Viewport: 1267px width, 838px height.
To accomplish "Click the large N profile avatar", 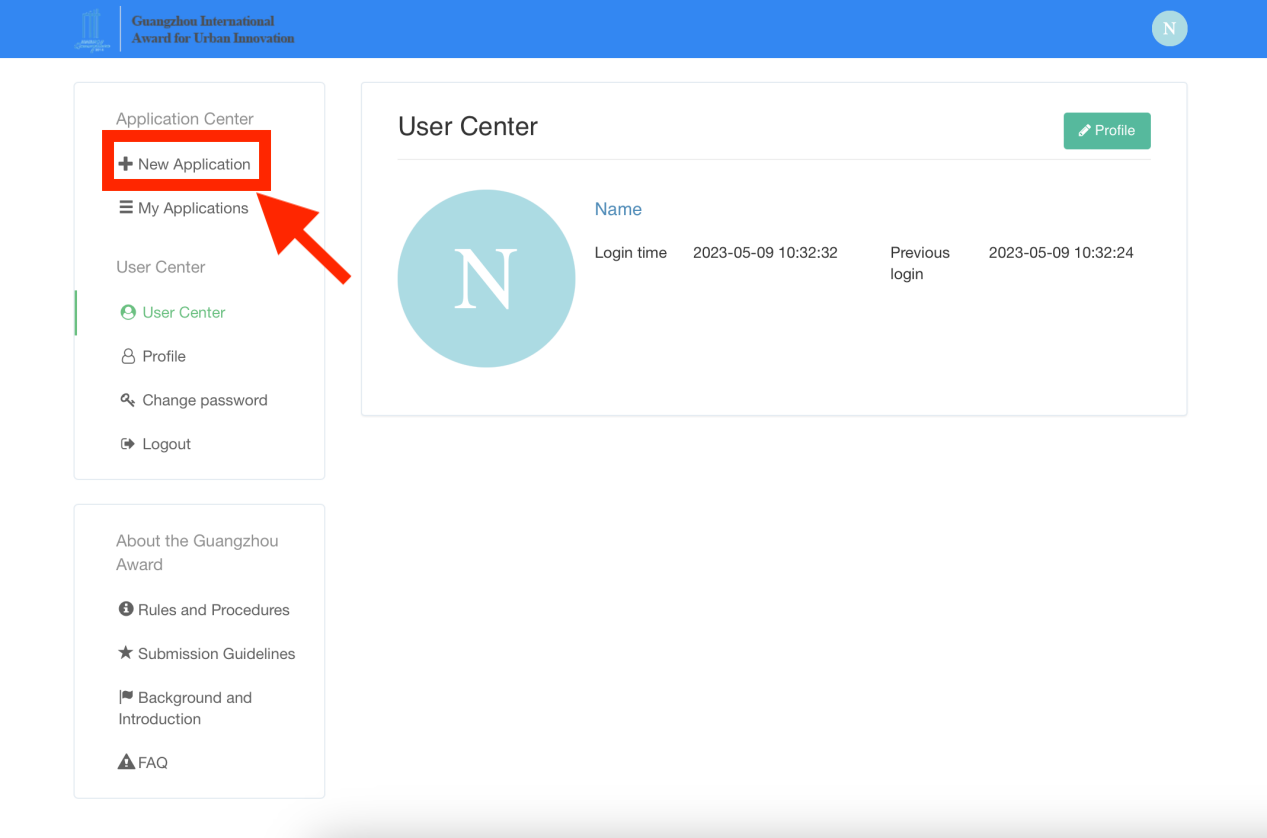I will pos(486,279).
